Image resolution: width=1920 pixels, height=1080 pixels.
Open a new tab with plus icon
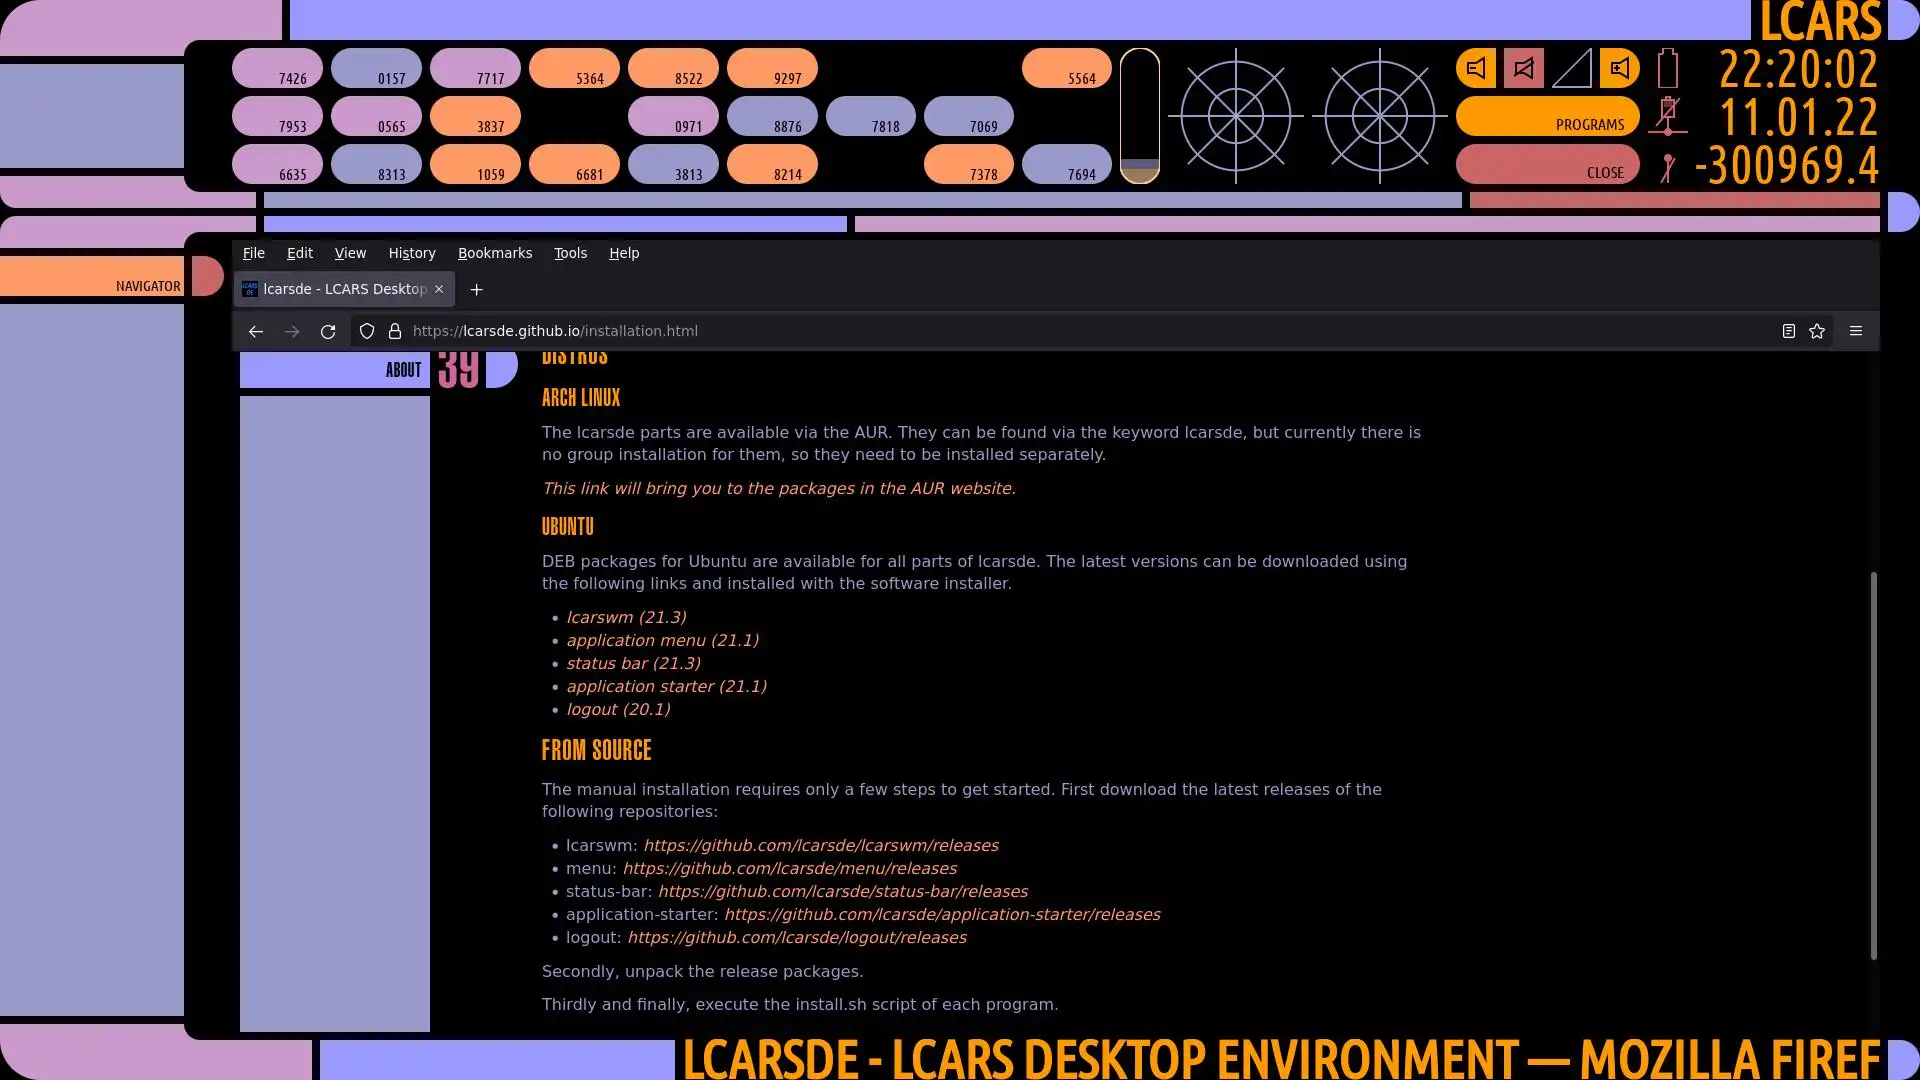point(477,290)
